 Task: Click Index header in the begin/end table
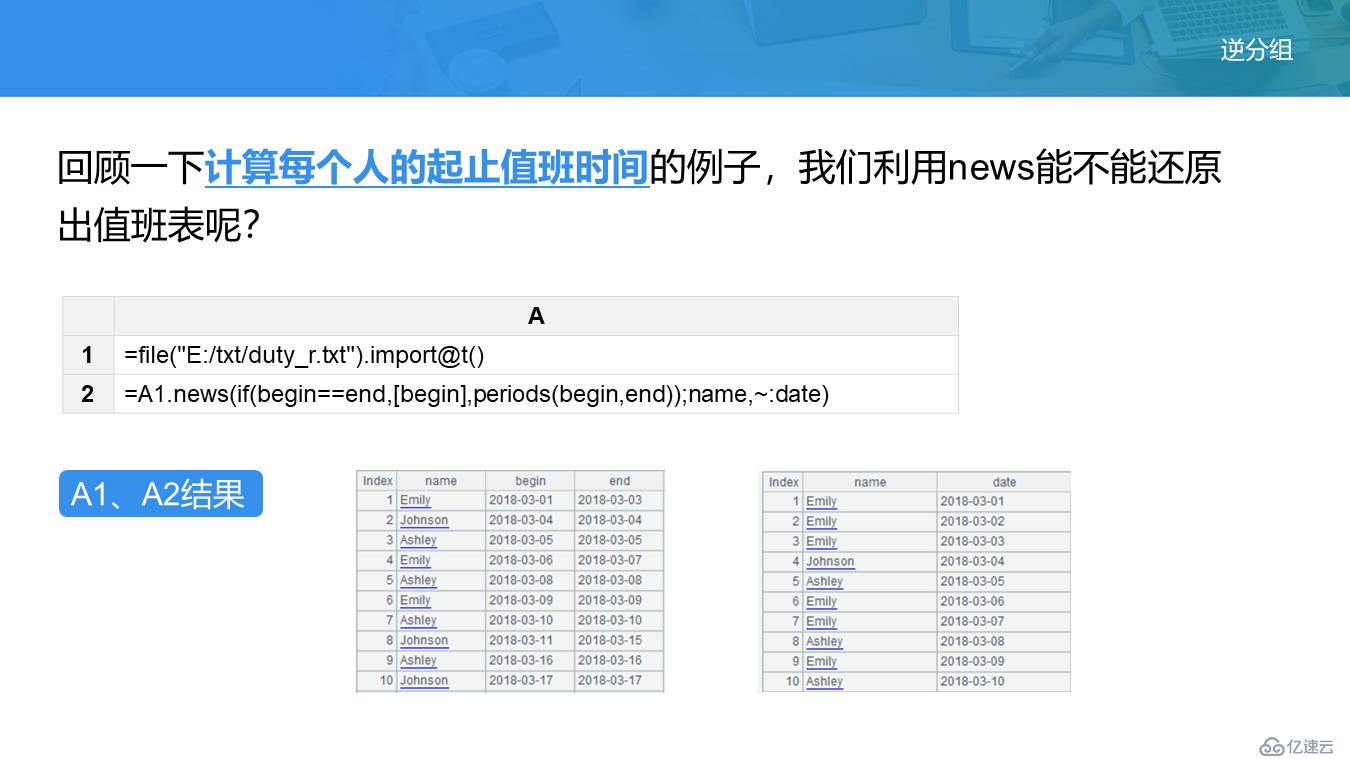pos(377,481)
